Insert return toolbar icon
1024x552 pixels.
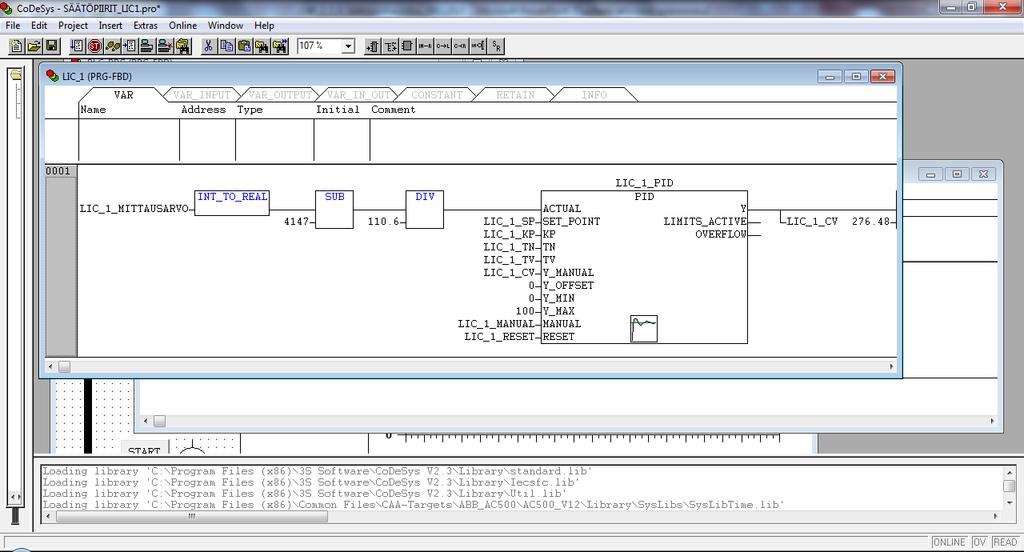click(x=460, y=46)
